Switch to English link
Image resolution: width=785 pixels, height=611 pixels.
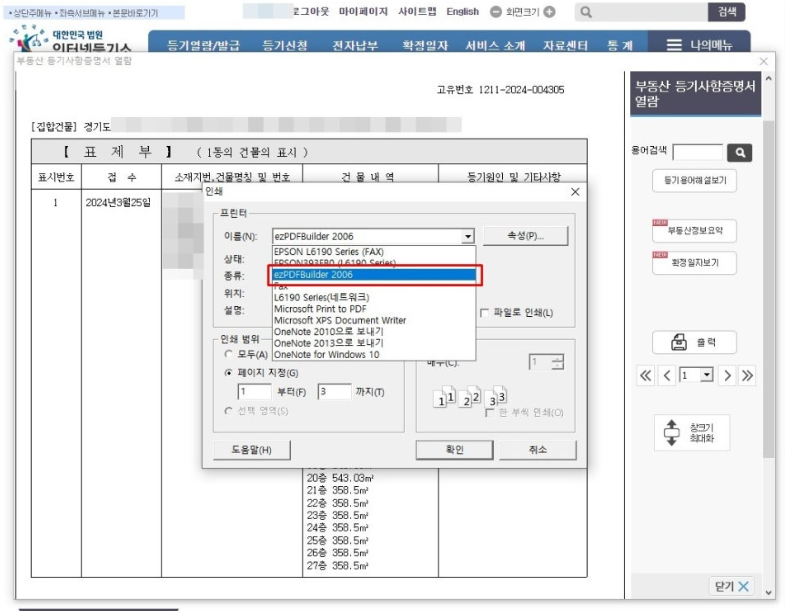pos(463,12)
